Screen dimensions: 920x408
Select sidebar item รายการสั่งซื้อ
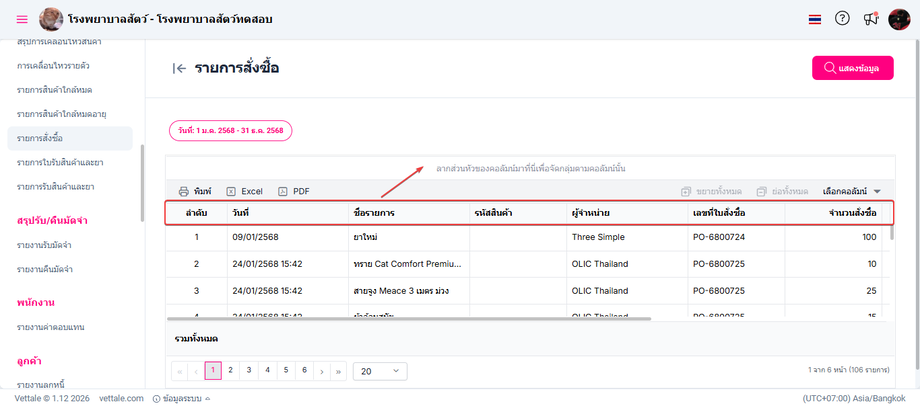pyautogui.click(x=70, y=139)
